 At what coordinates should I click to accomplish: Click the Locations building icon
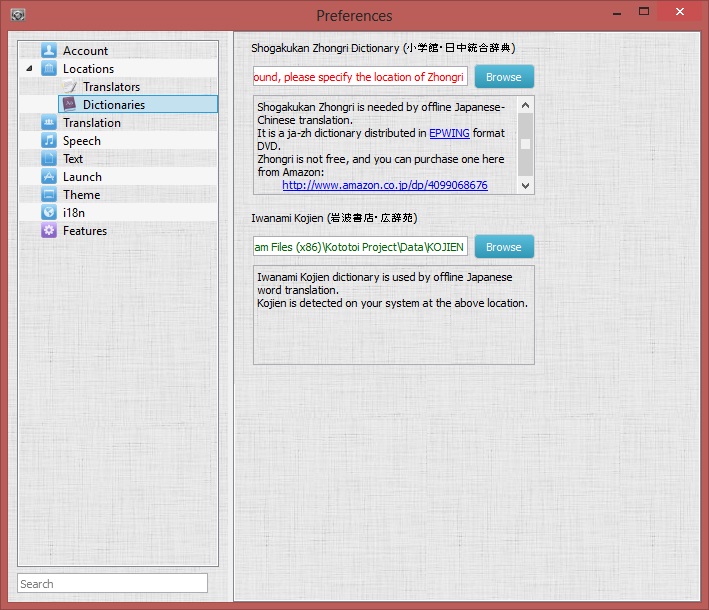pos(49,68)
